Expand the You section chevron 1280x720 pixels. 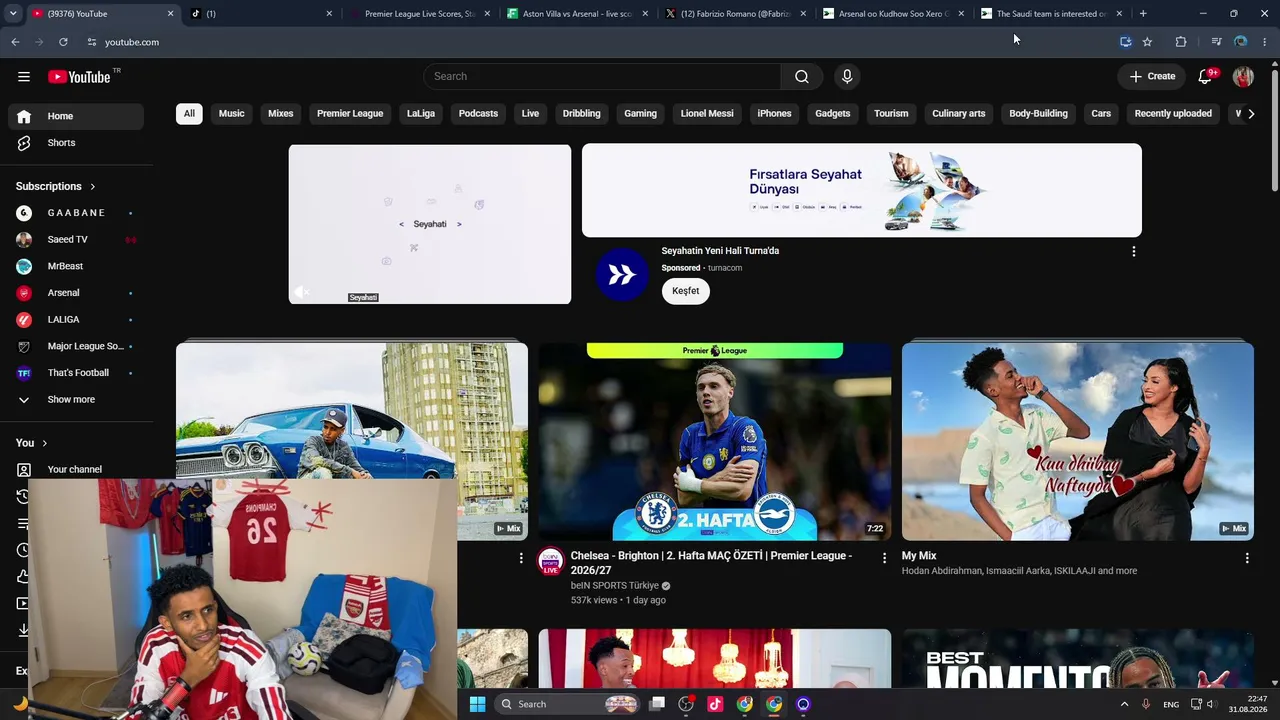click(44, 443)
